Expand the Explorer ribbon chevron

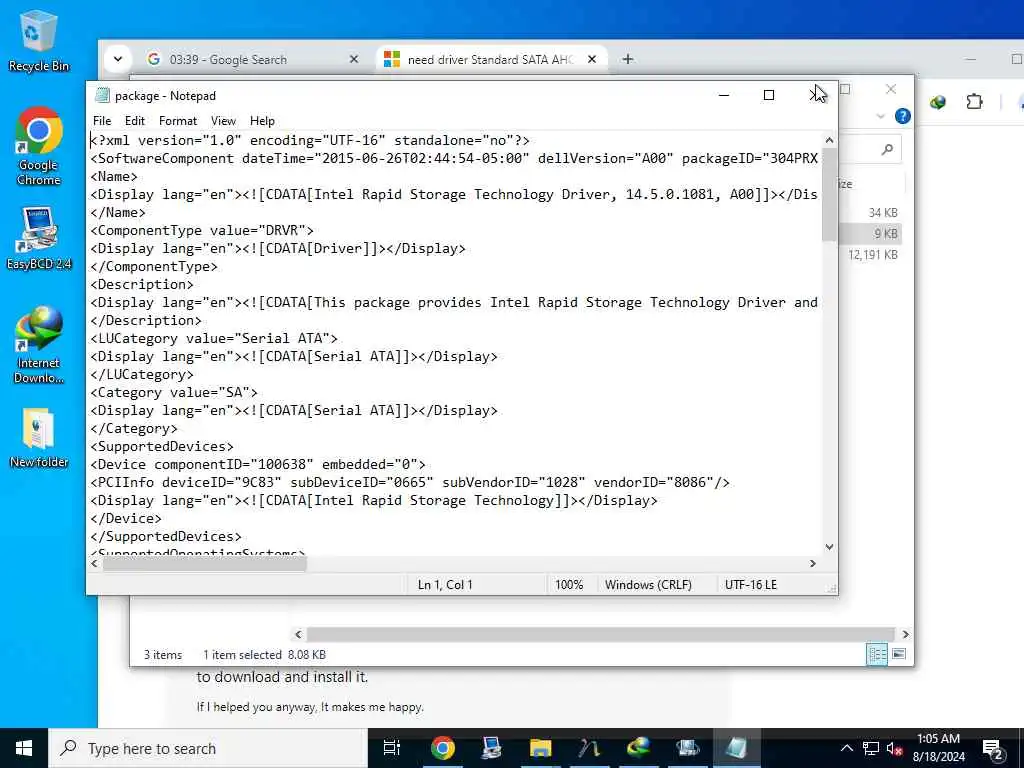[x=880, y=116]
